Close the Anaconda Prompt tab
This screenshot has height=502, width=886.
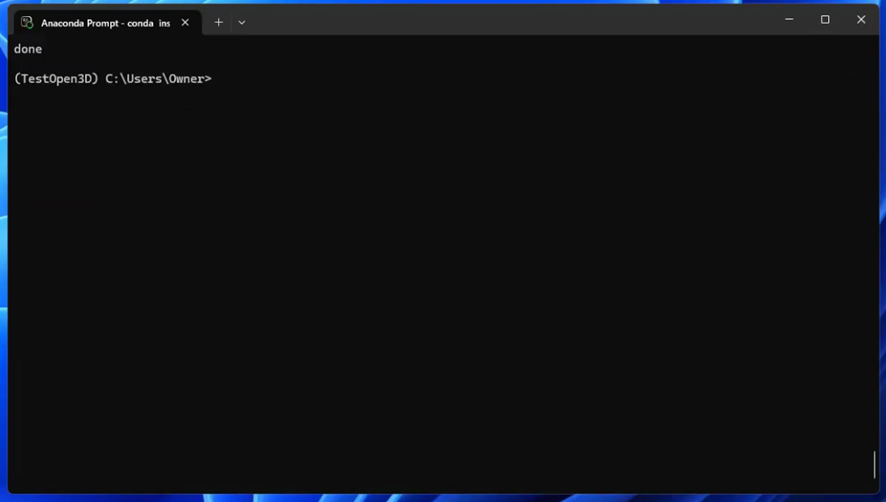[185, 23]
